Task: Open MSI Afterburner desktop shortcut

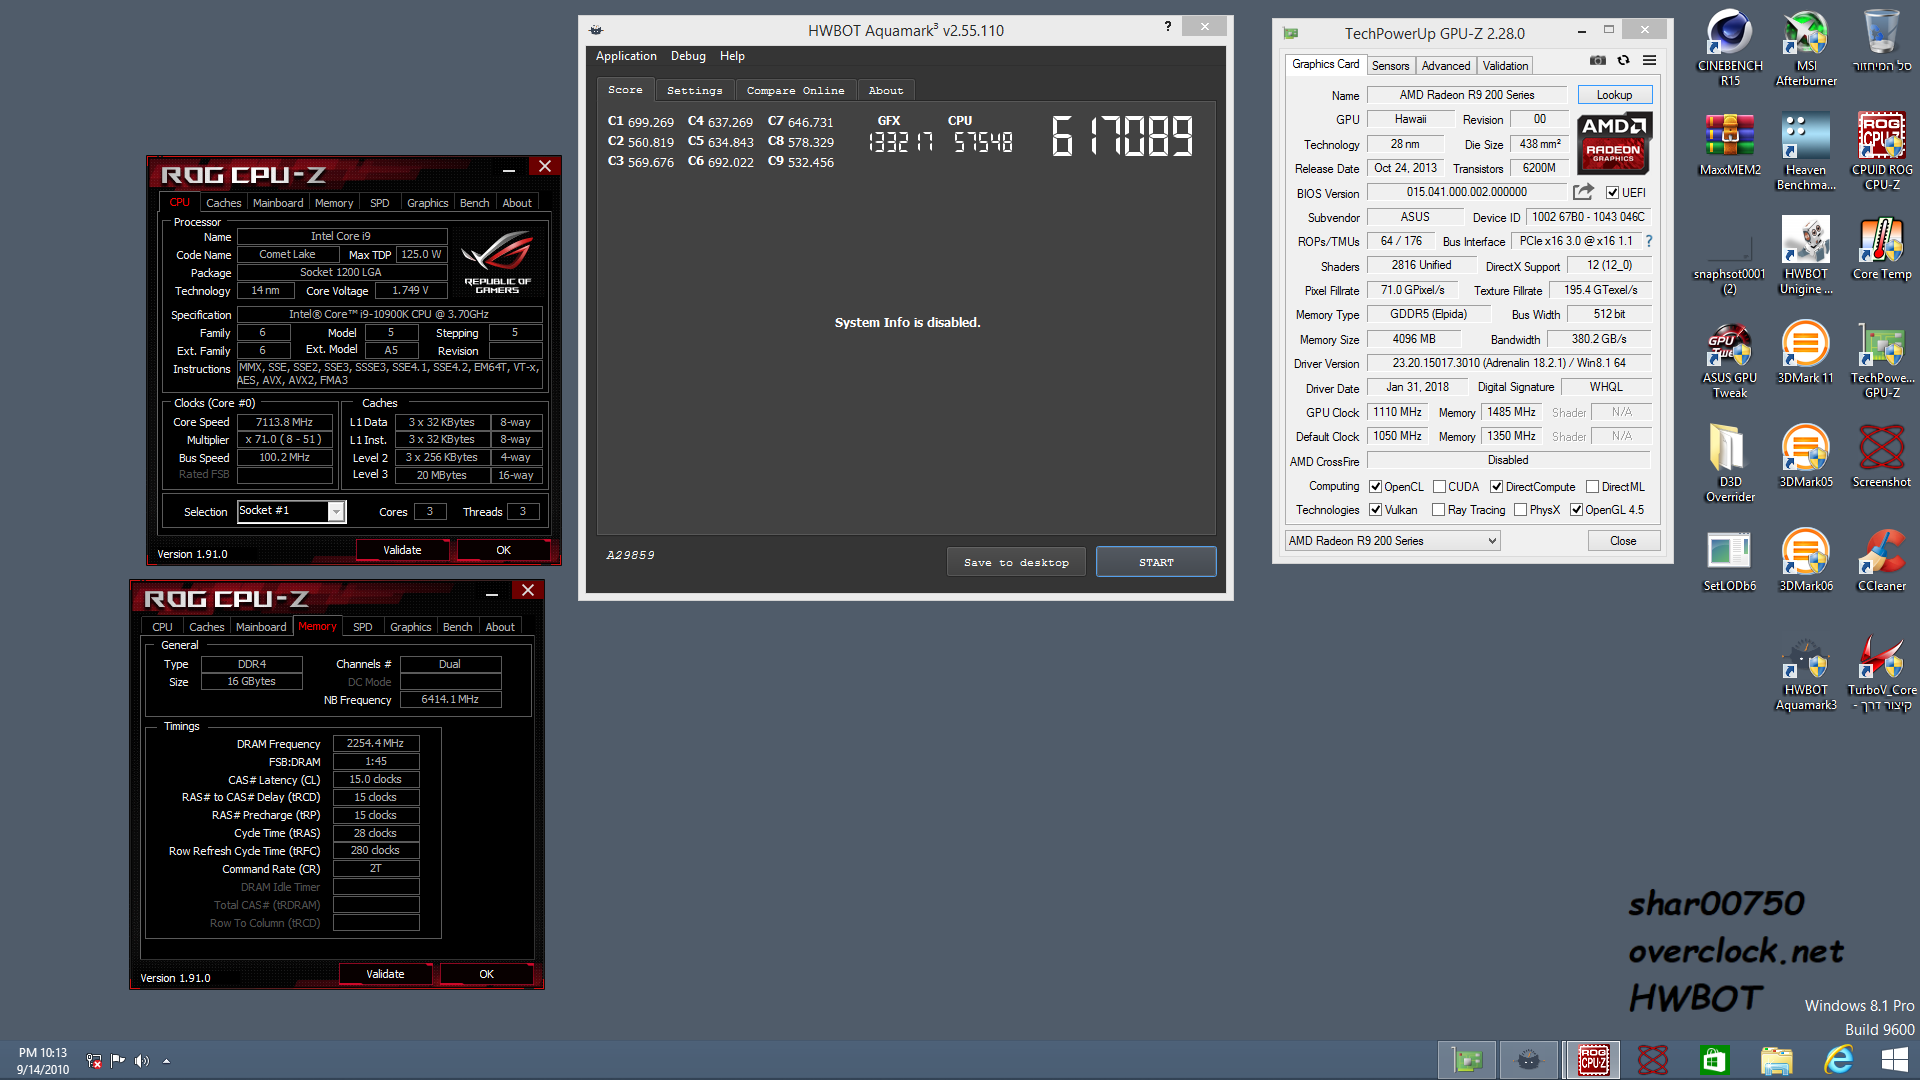Action: coord(1806,47)
